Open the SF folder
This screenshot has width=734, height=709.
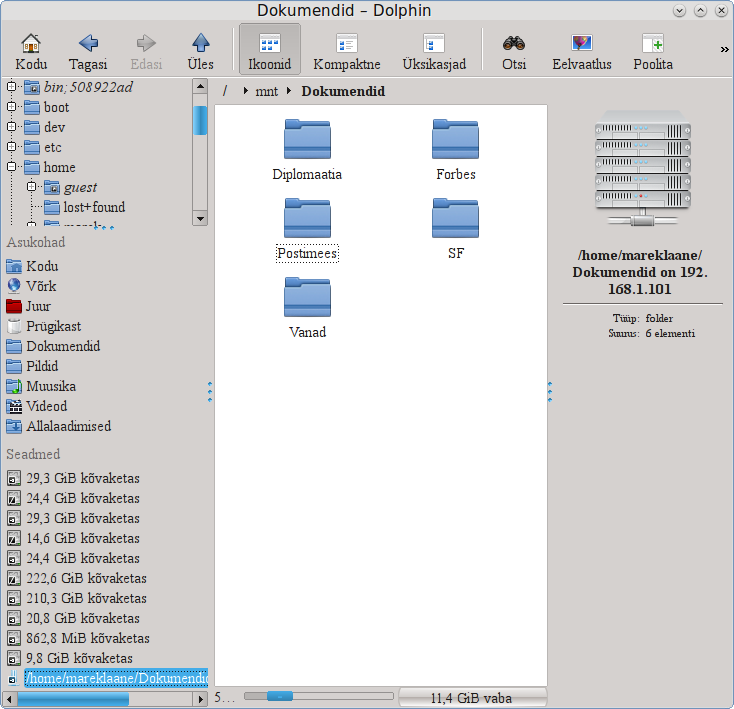[x=455, y=229]
